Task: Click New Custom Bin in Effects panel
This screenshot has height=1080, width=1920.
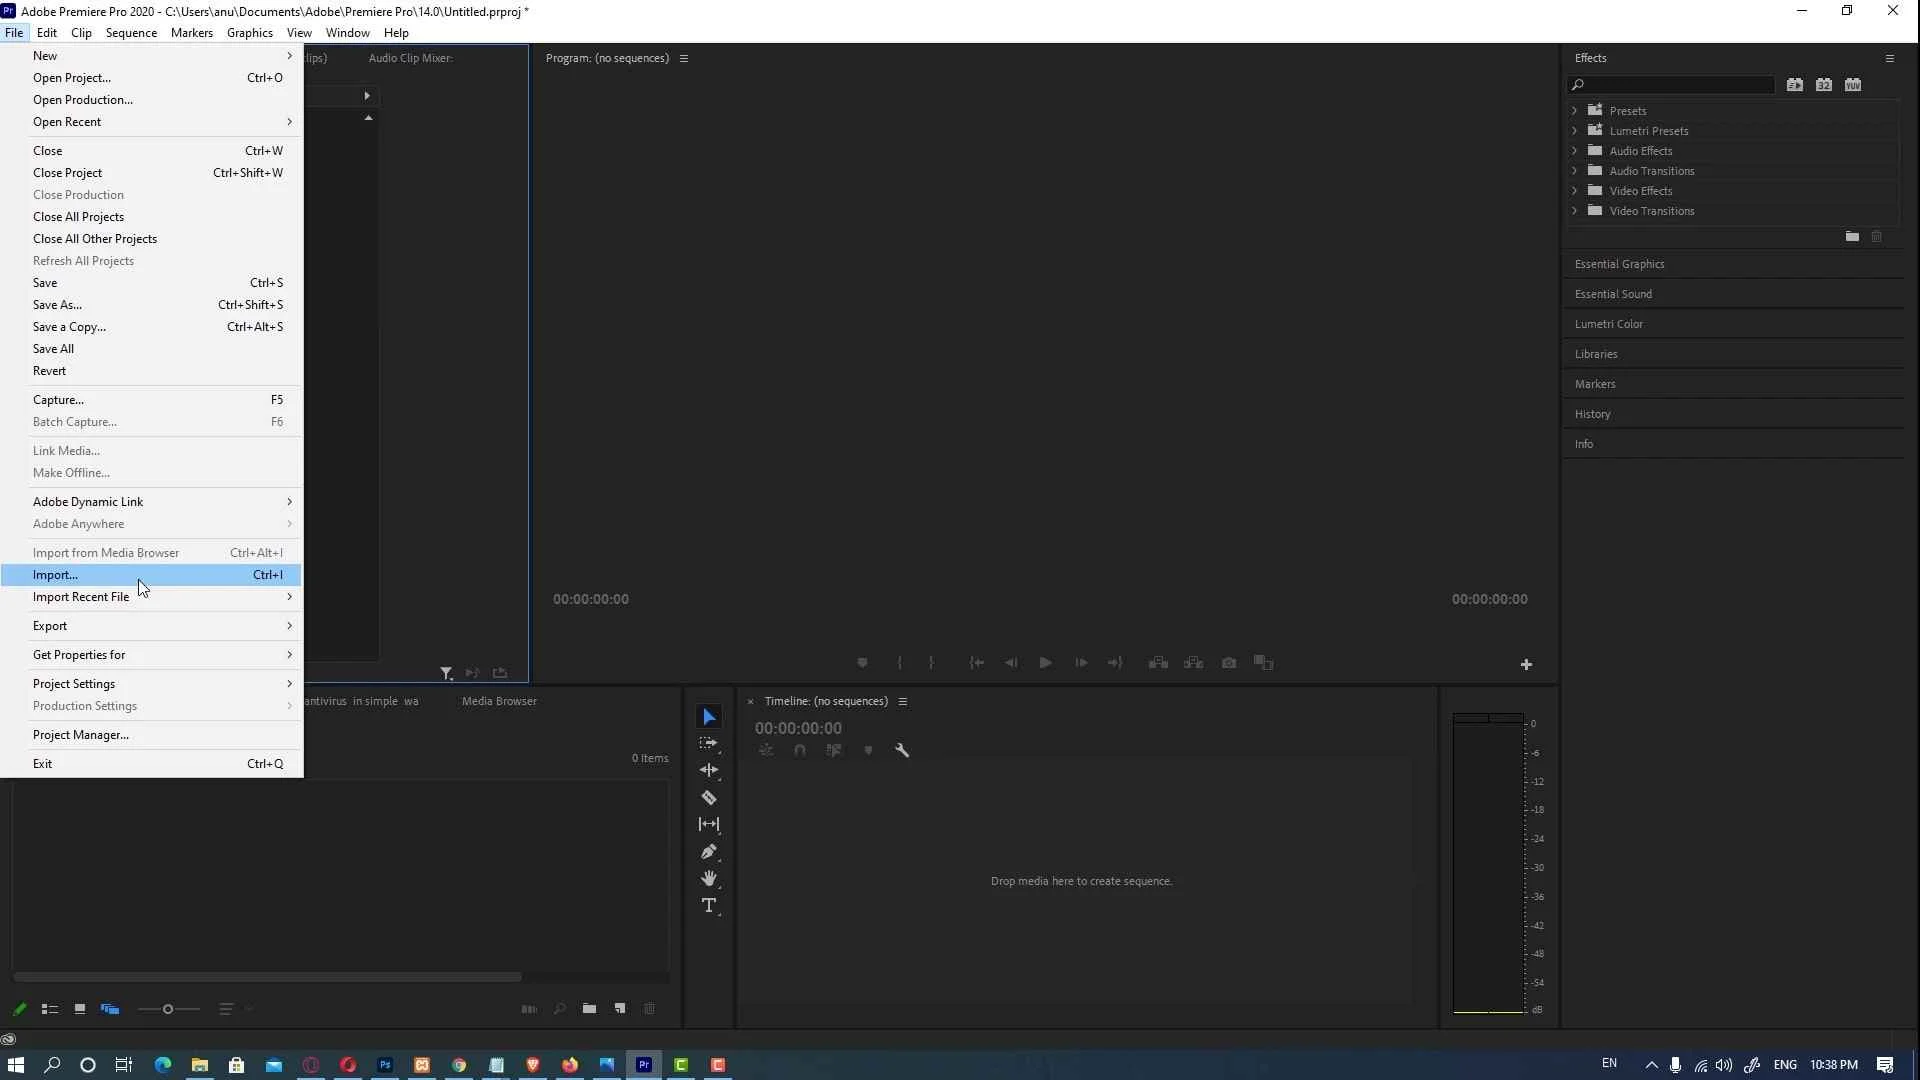Action: [1852, 237]
